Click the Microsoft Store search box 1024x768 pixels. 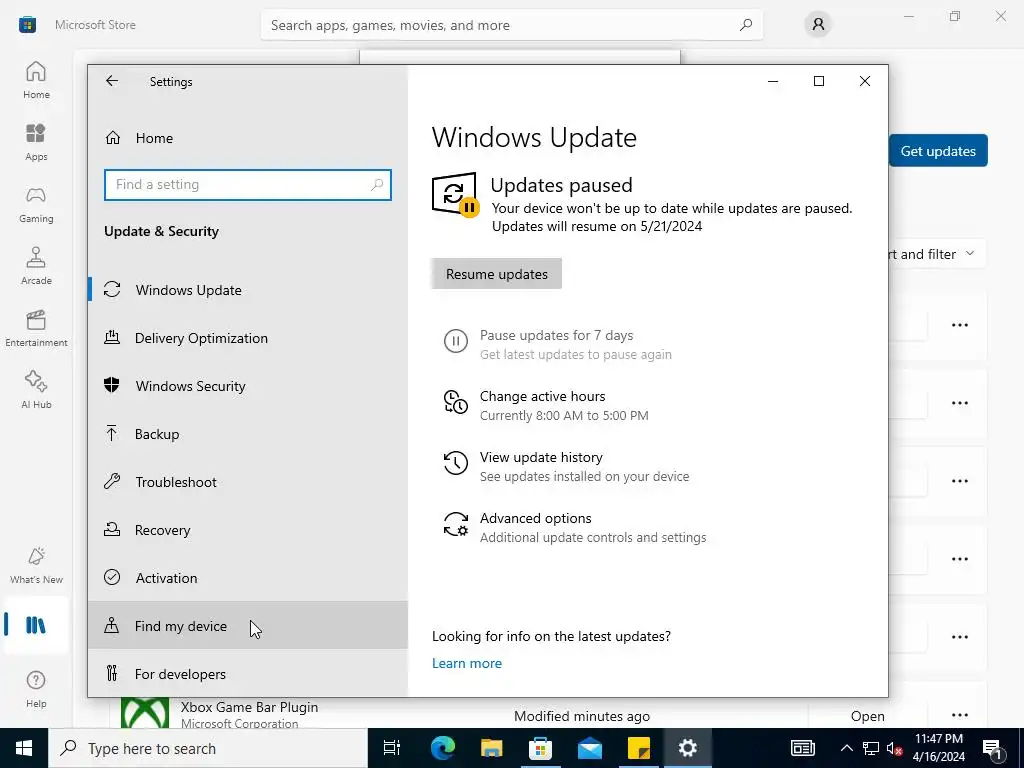511,25
